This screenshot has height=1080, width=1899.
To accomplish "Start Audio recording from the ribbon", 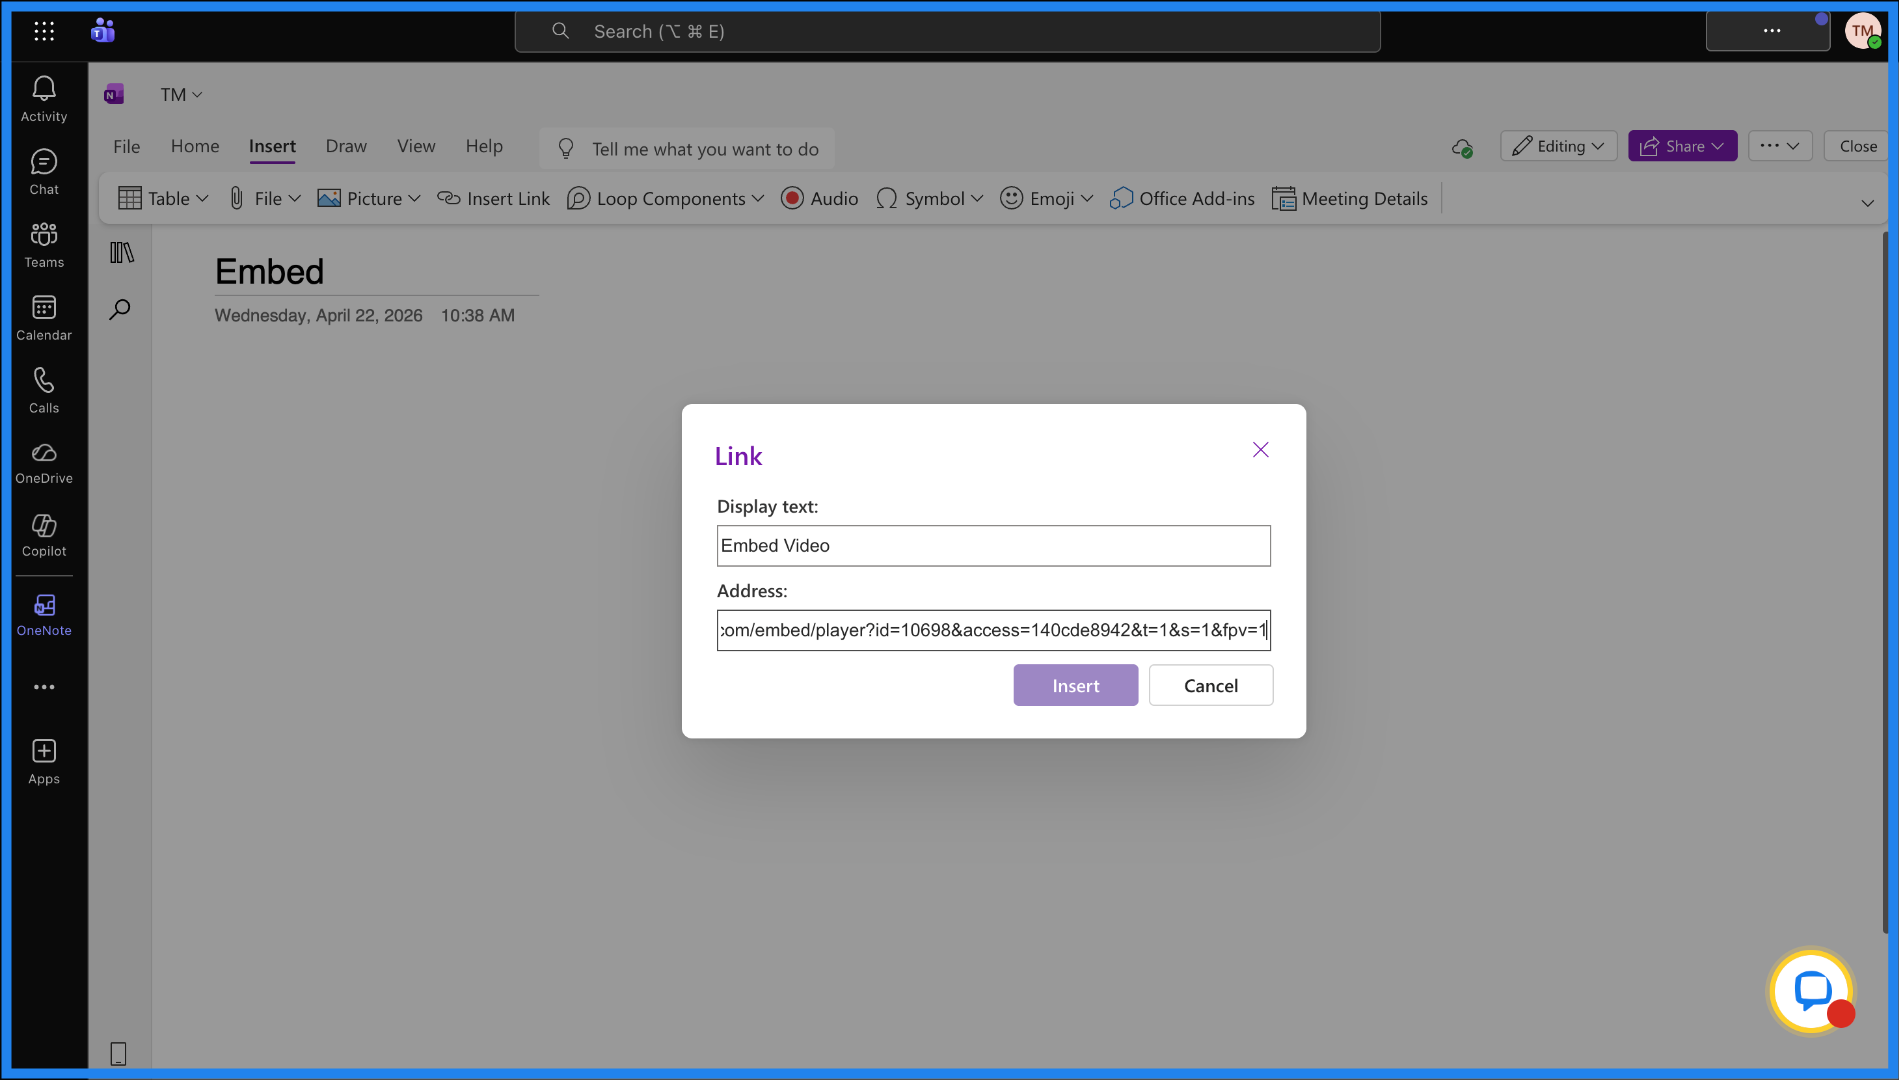I will pos(820,199).
